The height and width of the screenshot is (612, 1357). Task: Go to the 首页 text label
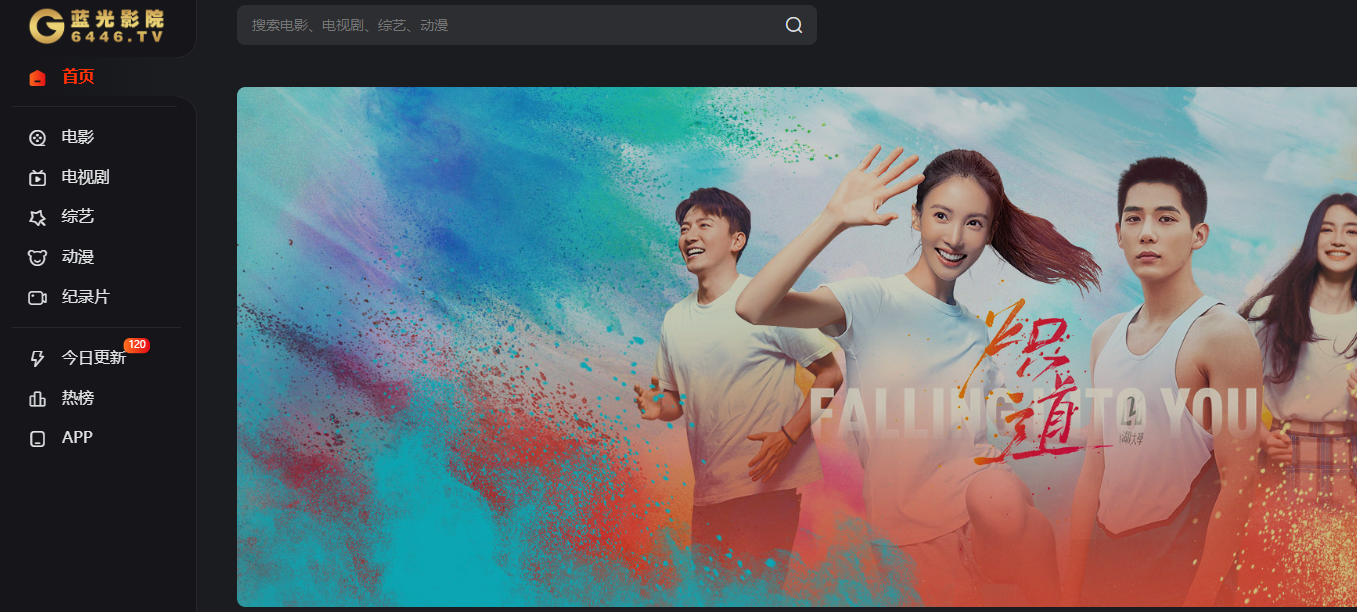click(78, 77)
